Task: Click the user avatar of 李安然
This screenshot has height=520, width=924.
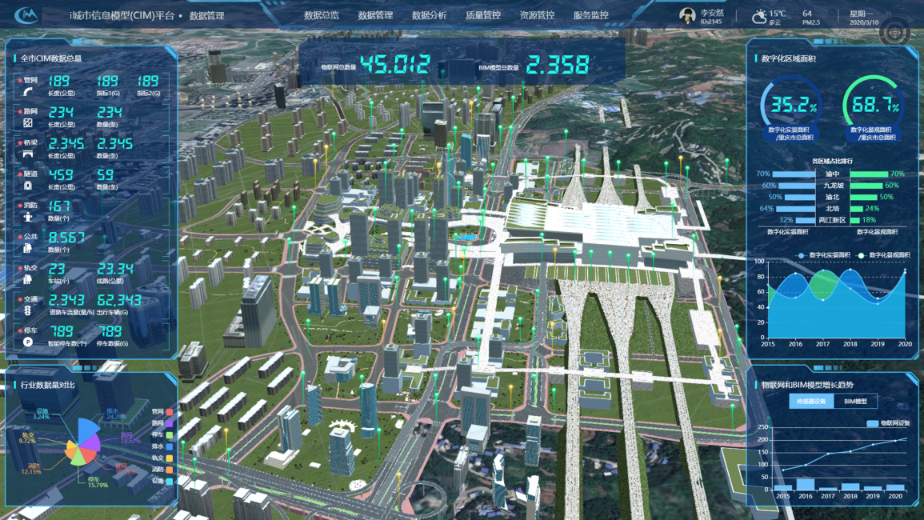Action: coord(688,15)
